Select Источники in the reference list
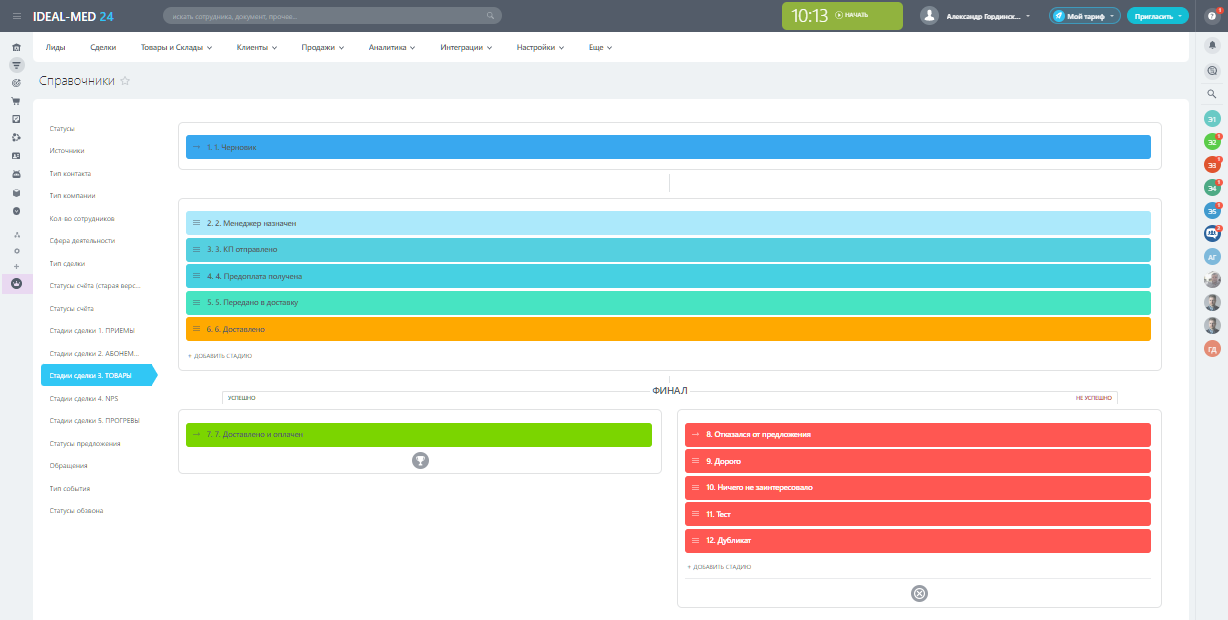This screenshot has width=1228, height=620. tap(66, 150)
